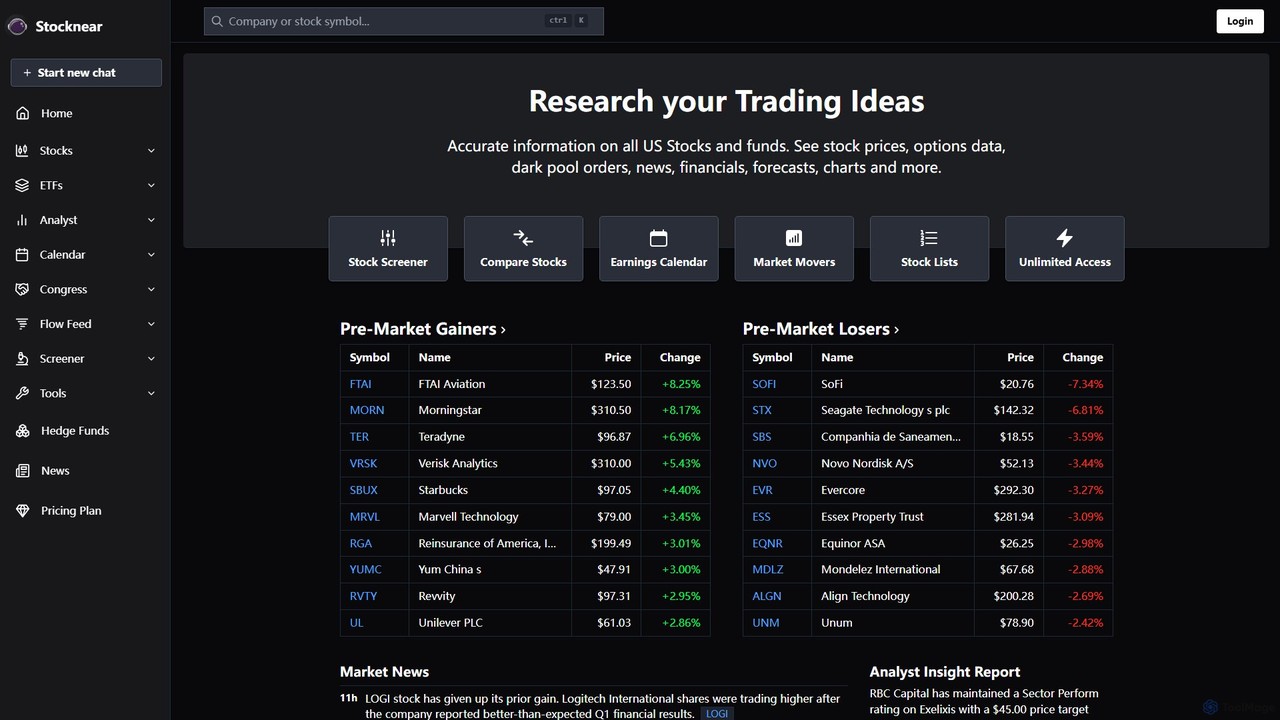The height and width of the screenshot is (720, 1280).
Task: Open the Pre-Market Losers list link
Action: 821,329
